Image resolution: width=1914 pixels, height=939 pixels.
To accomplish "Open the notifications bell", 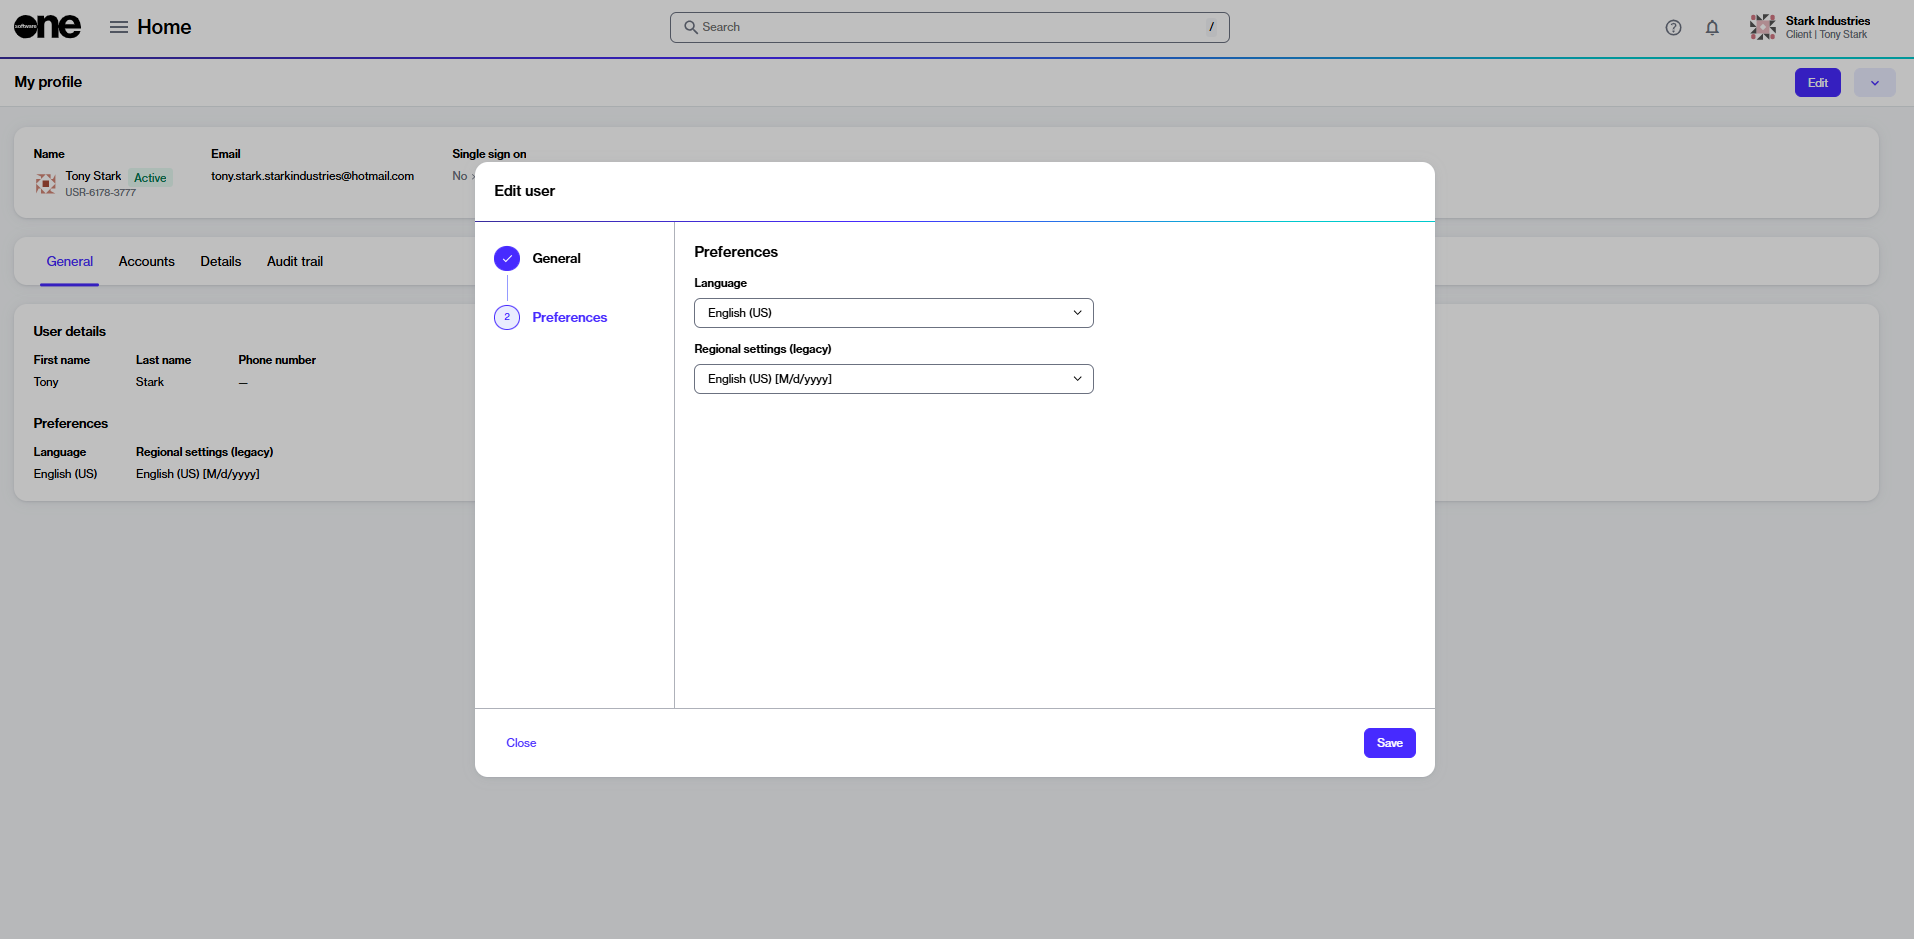I will (x=1712, y=28).
